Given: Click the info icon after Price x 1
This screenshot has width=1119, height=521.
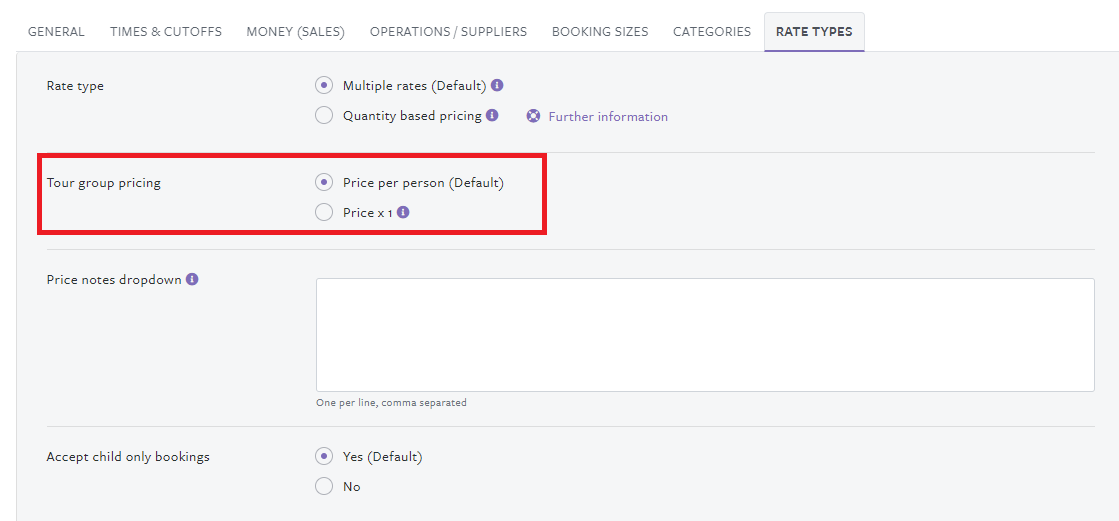Looking at the screenshot, I should coord(403,212).
